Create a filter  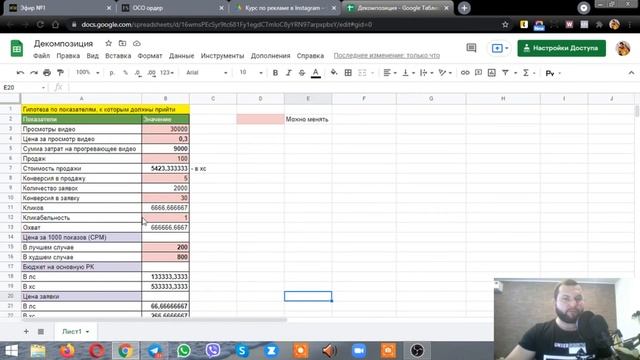point(505,73)
